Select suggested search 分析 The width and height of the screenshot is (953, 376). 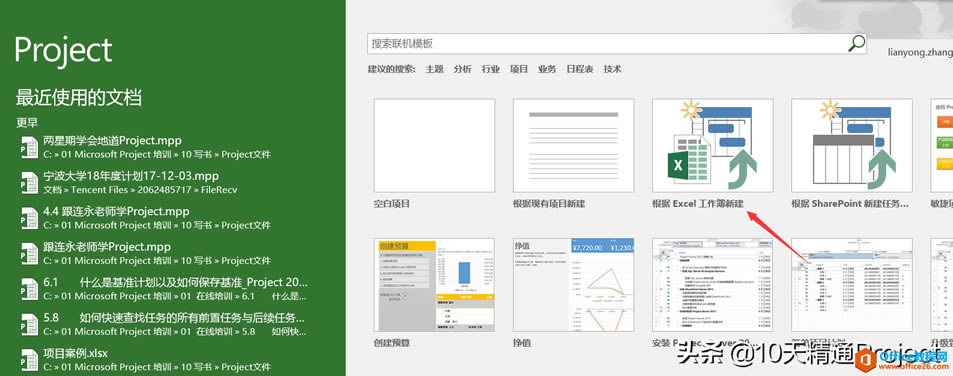tap(463, 69)
